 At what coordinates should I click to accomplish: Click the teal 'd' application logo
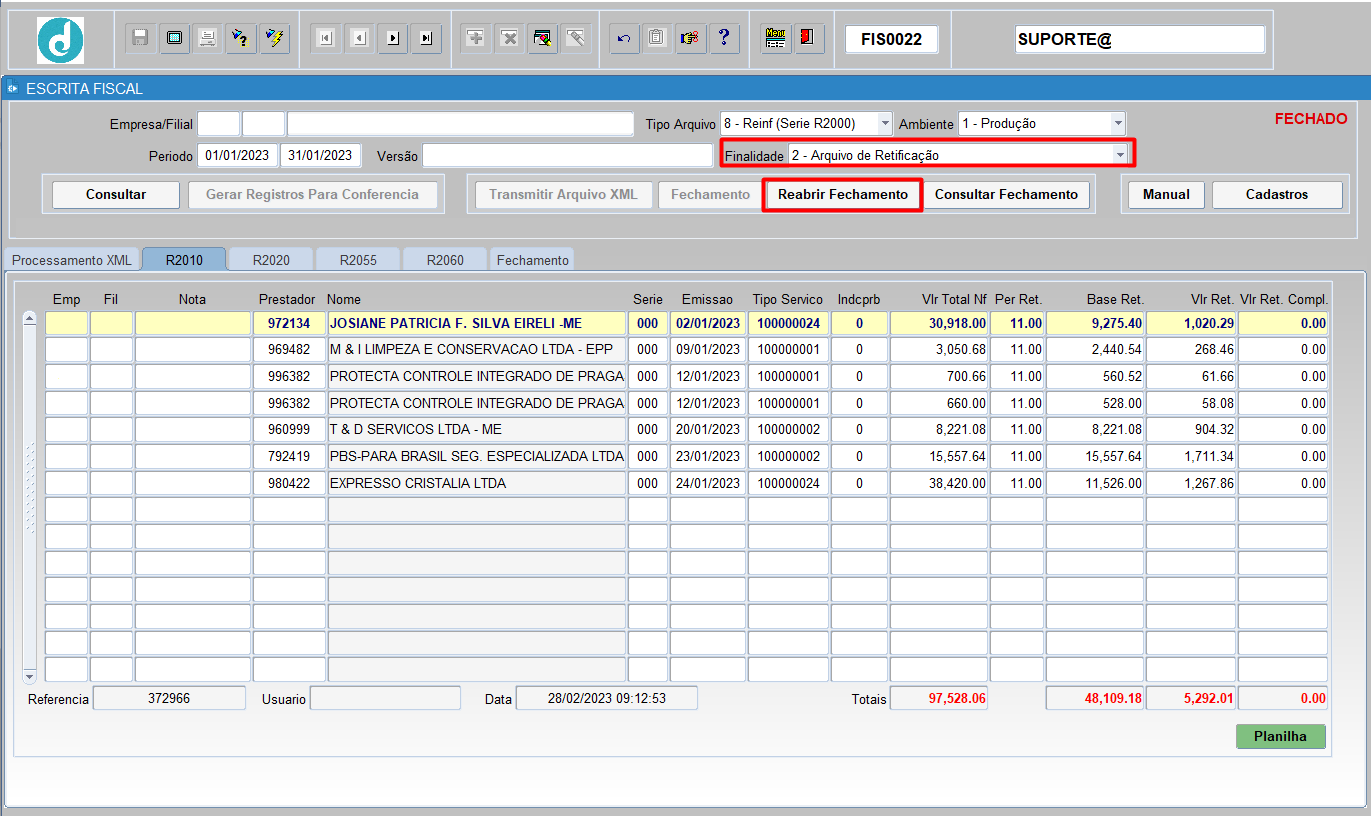point(60,41)
